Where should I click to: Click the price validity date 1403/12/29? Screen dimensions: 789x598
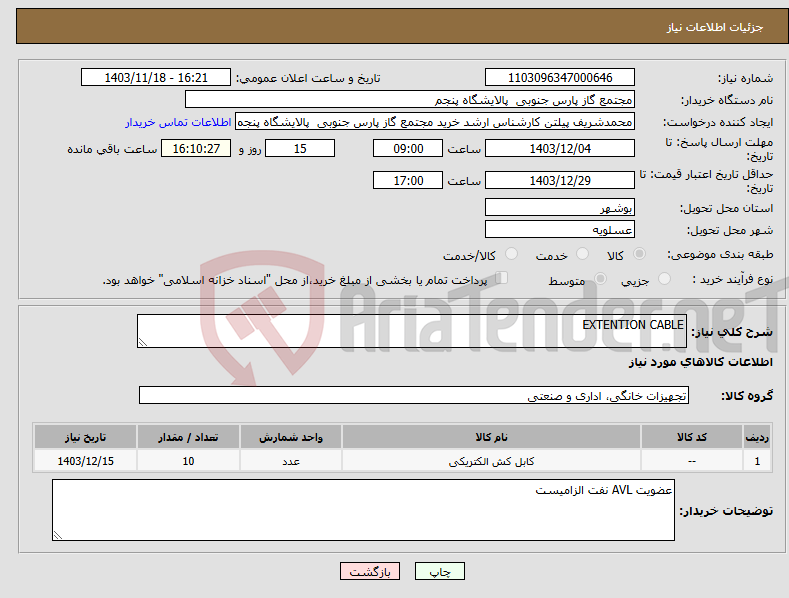pos(560,180)
